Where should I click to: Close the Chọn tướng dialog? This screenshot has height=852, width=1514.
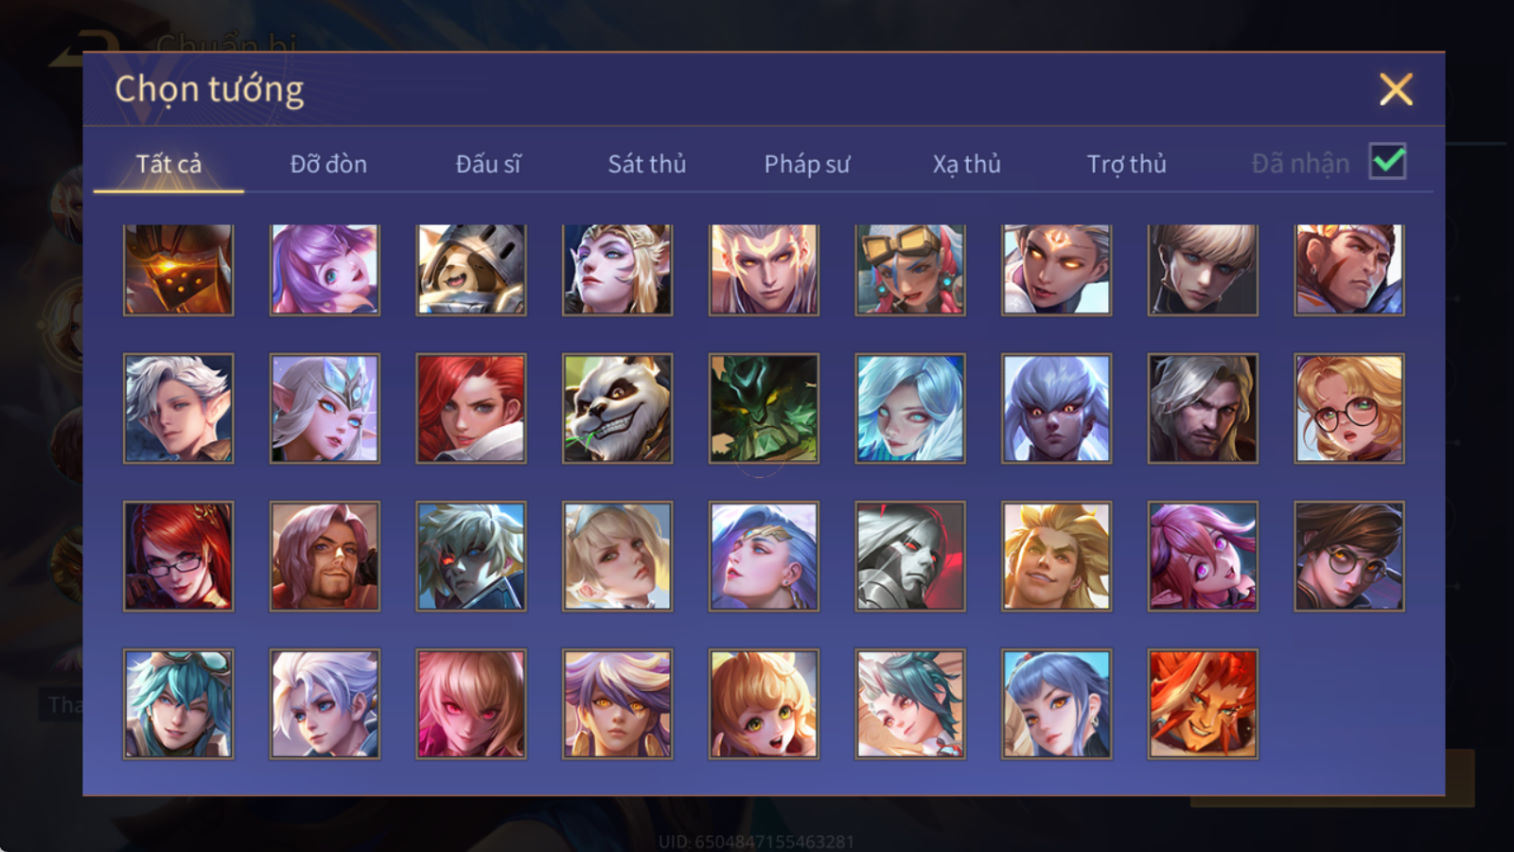pos(1396,89)
